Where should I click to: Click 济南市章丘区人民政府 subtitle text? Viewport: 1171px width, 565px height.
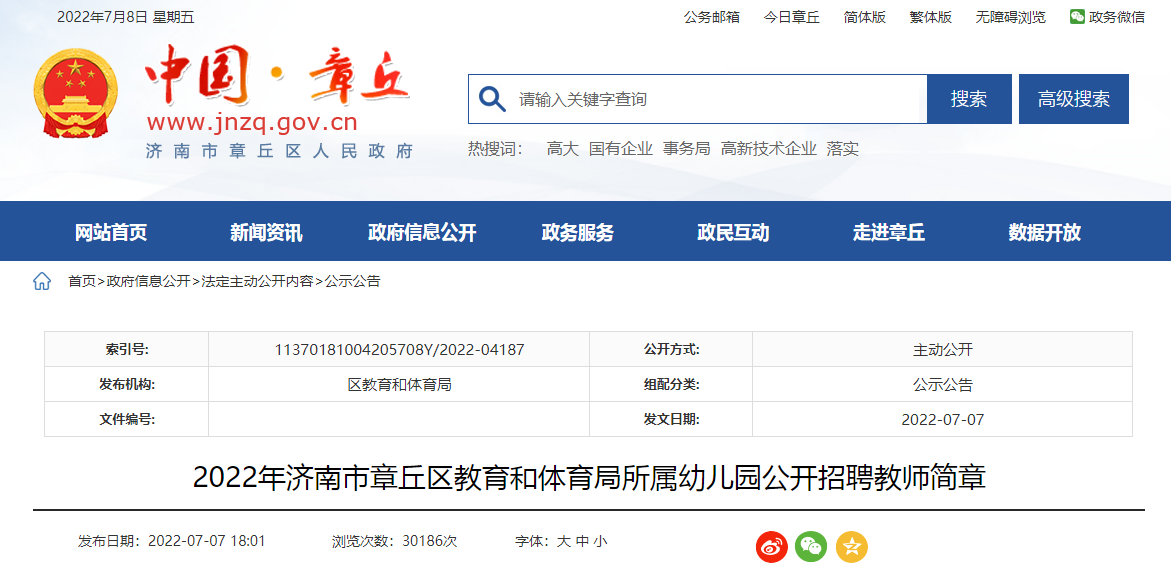pyautogui.click(x=279, y=152)
